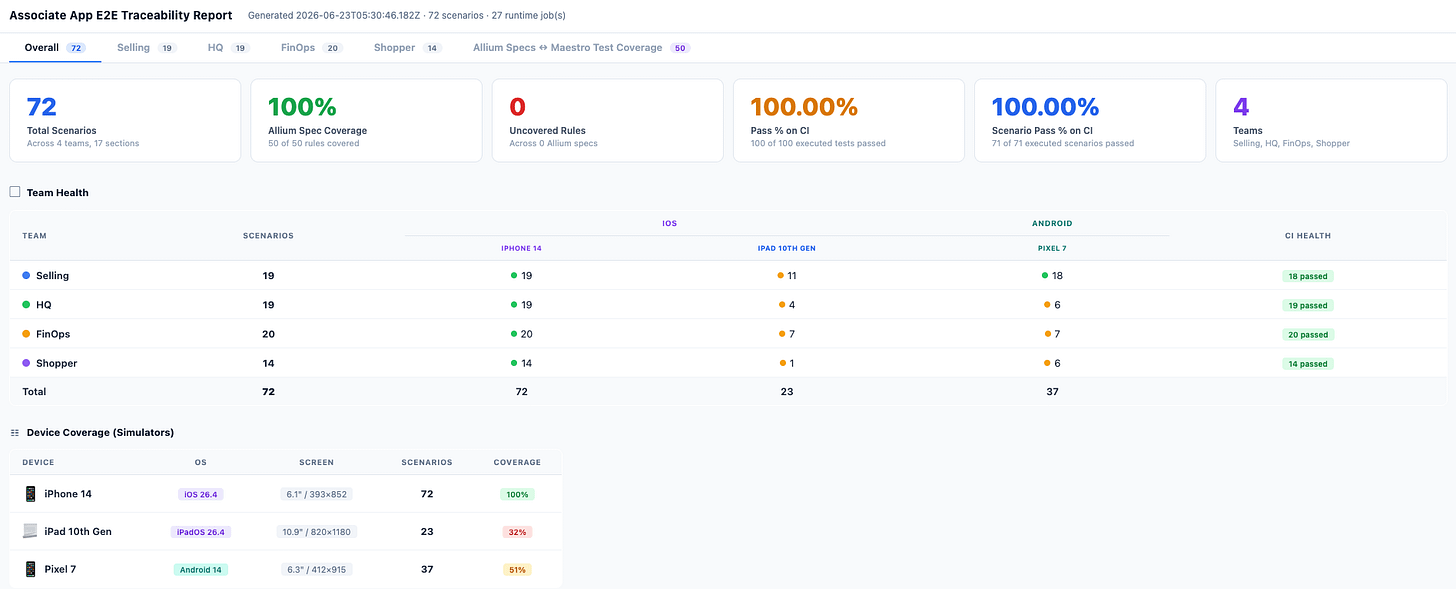Open the HQ tab
1456x589 pixels.
tap(228, 47)
